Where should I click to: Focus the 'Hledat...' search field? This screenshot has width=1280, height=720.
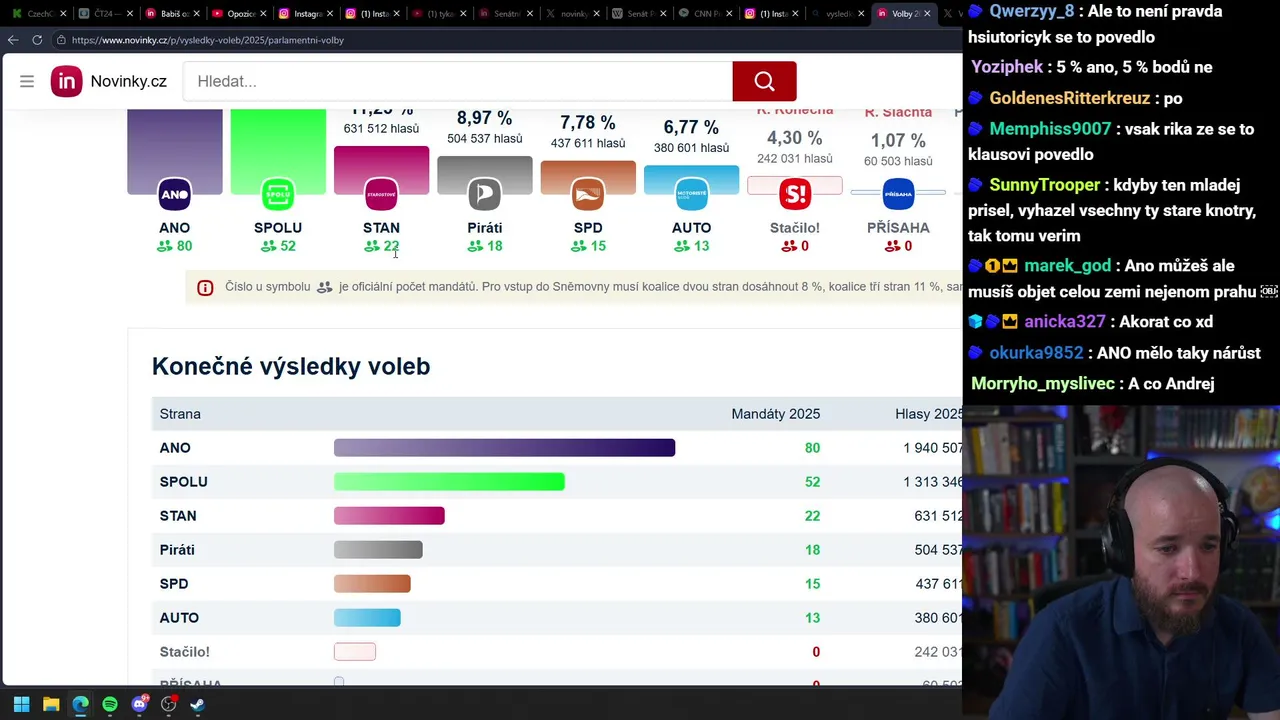(x=458, y=81)
